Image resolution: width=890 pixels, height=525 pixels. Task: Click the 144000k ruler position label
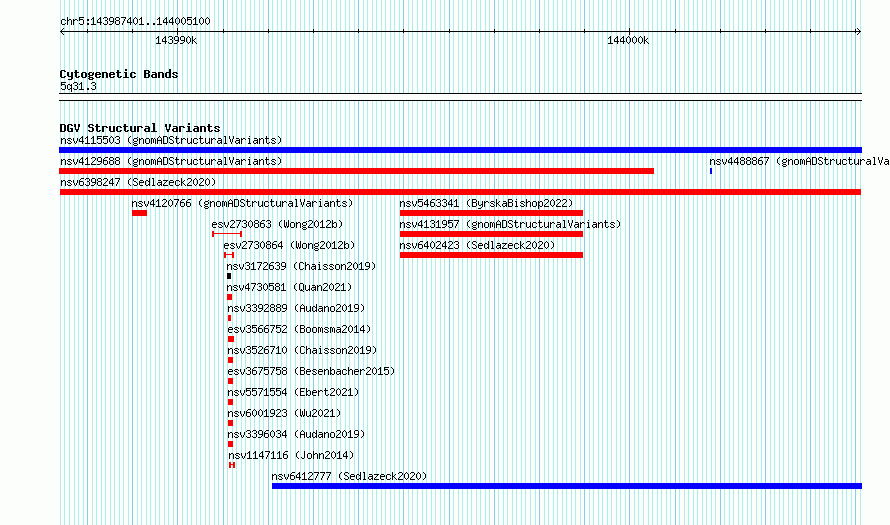pyautogui.click(x=628, y=41)
